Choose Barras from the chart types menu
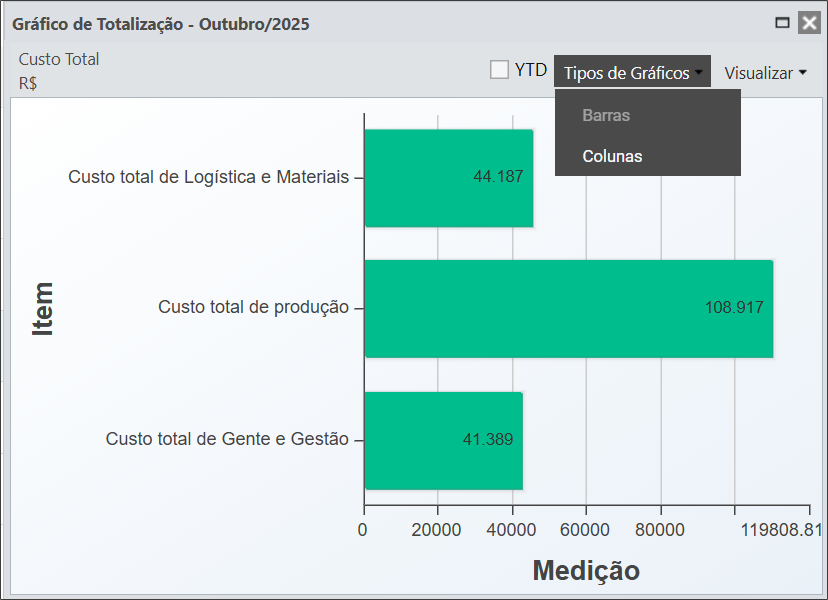 (x=606, y=115)
